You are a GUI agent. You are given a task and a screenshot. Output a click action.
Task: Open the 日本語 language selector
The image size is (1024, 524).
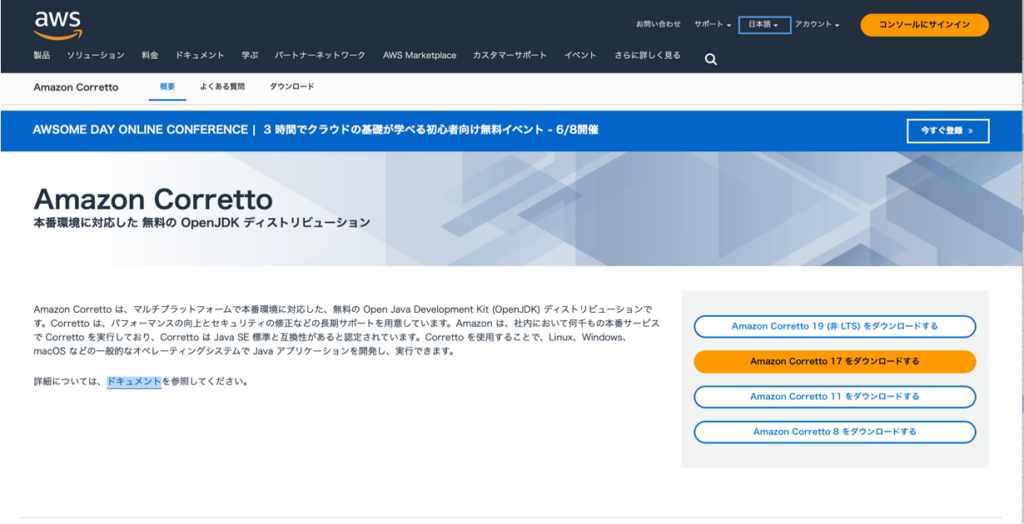(x=764, y=24)
